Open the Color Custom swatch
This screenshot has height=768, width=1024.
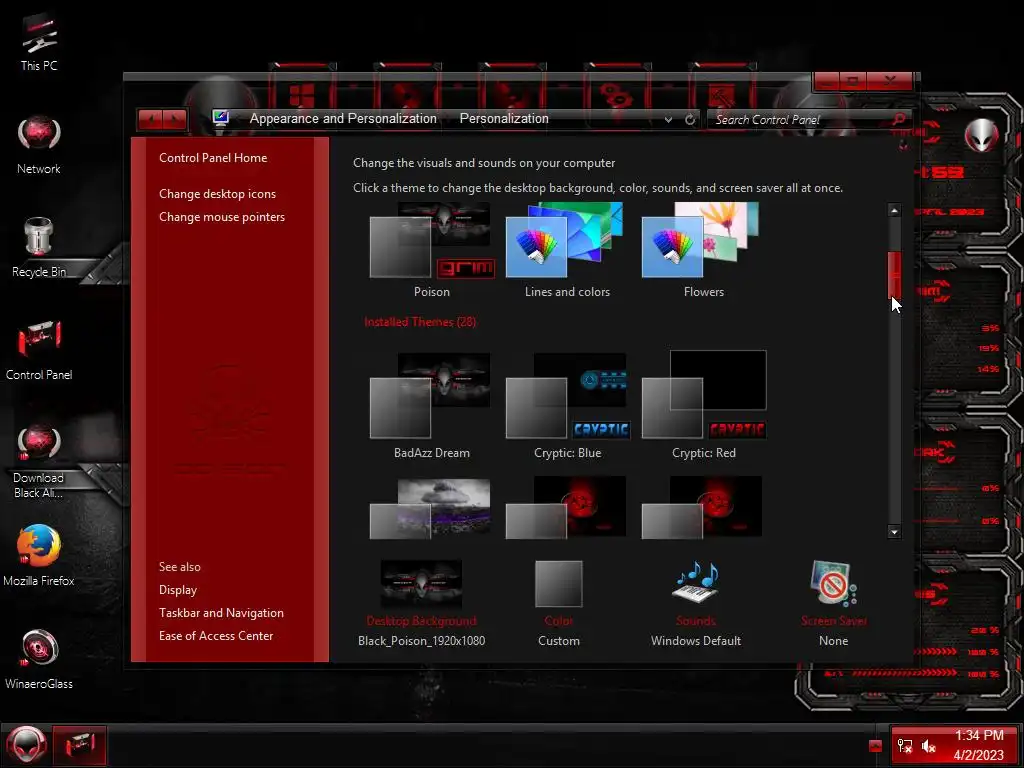click(x=558, y=583)
